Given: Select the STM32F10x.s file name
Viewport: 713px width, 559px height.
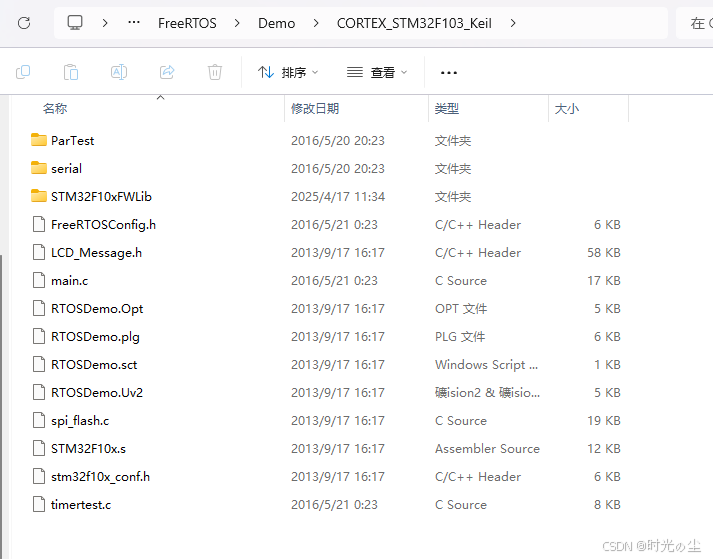Looking at the screenshot, I should [88, 449].
